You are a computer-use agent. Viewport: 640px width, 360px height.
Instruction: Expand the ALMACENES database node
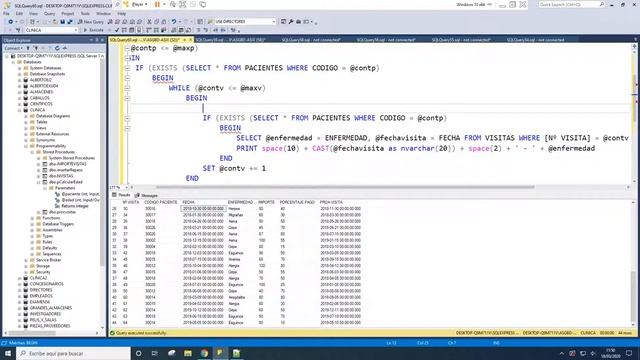[20, 92]
